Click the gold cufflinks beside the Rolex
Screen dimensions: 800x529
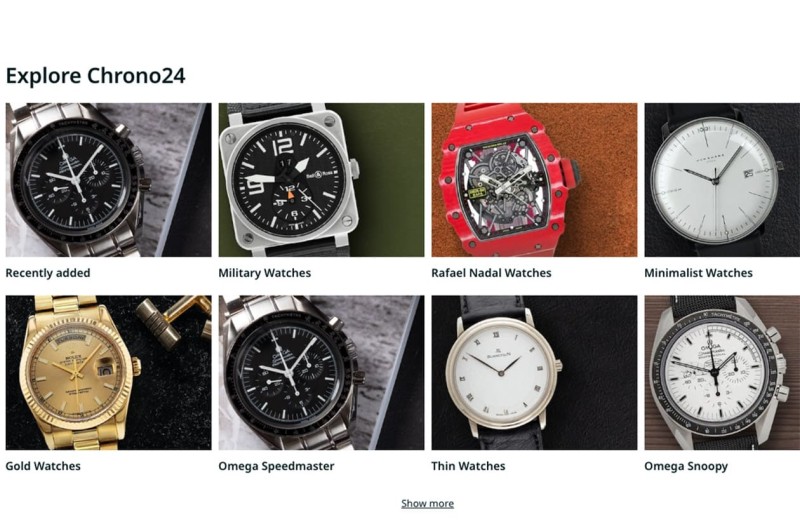(173, 319)
